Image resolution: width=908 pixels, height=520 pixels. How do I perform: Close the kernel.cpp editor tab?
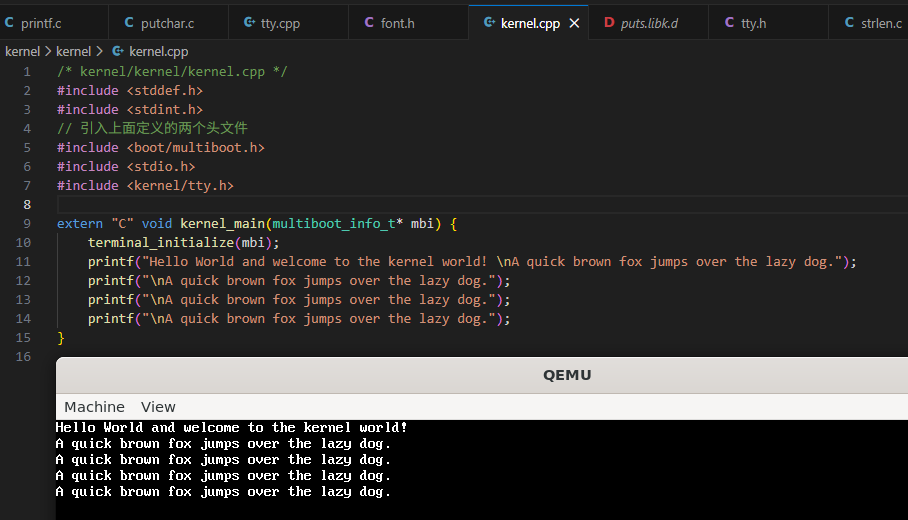tap(574, 23)
